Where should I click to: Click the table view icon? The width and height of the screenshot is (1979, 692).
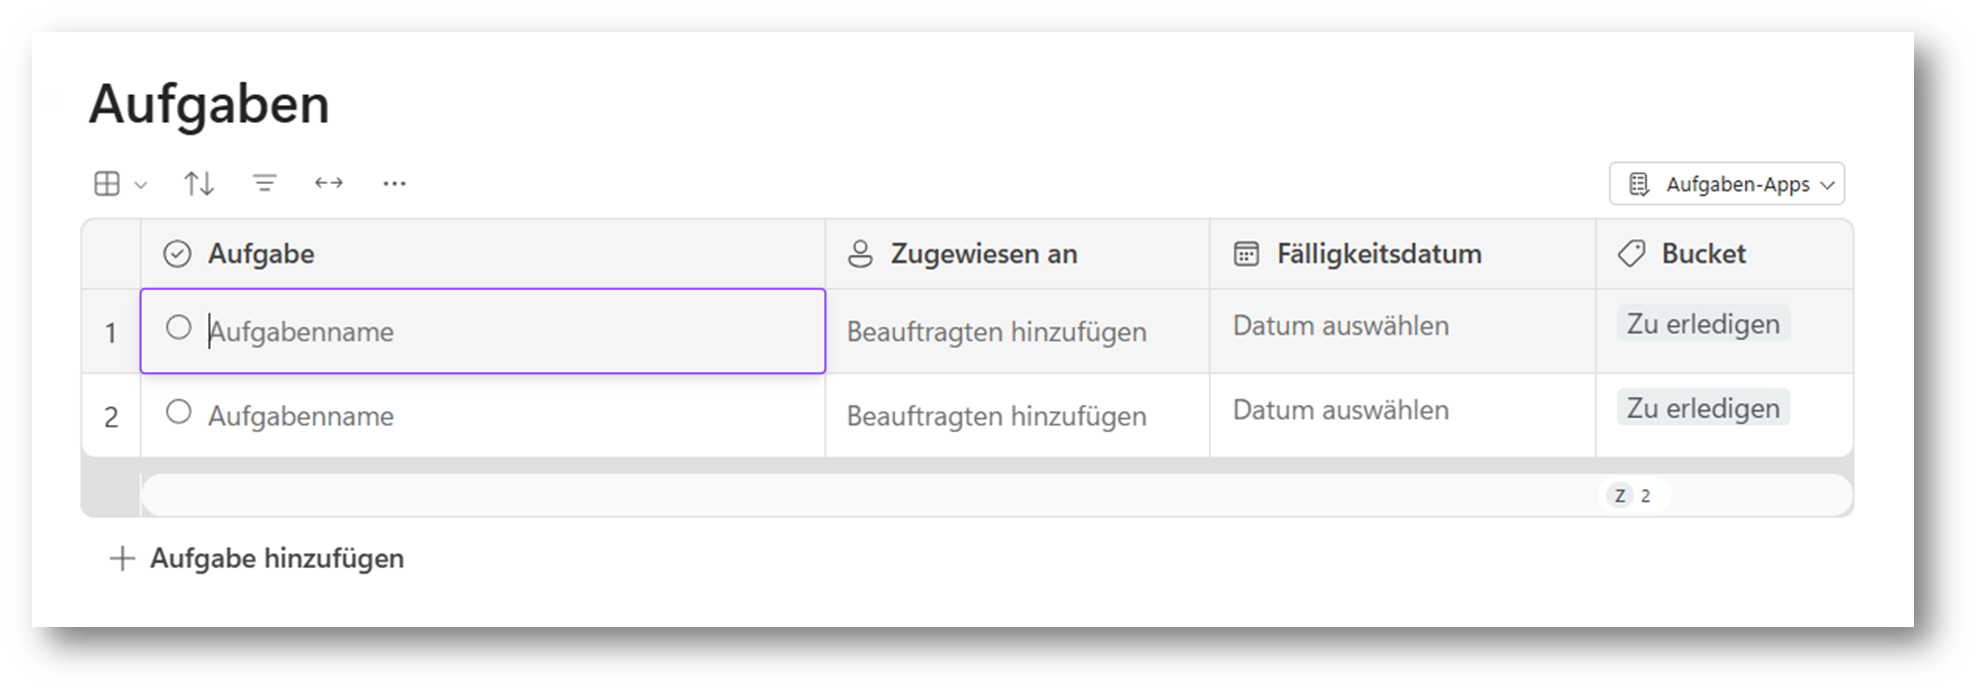click(106, 183)
